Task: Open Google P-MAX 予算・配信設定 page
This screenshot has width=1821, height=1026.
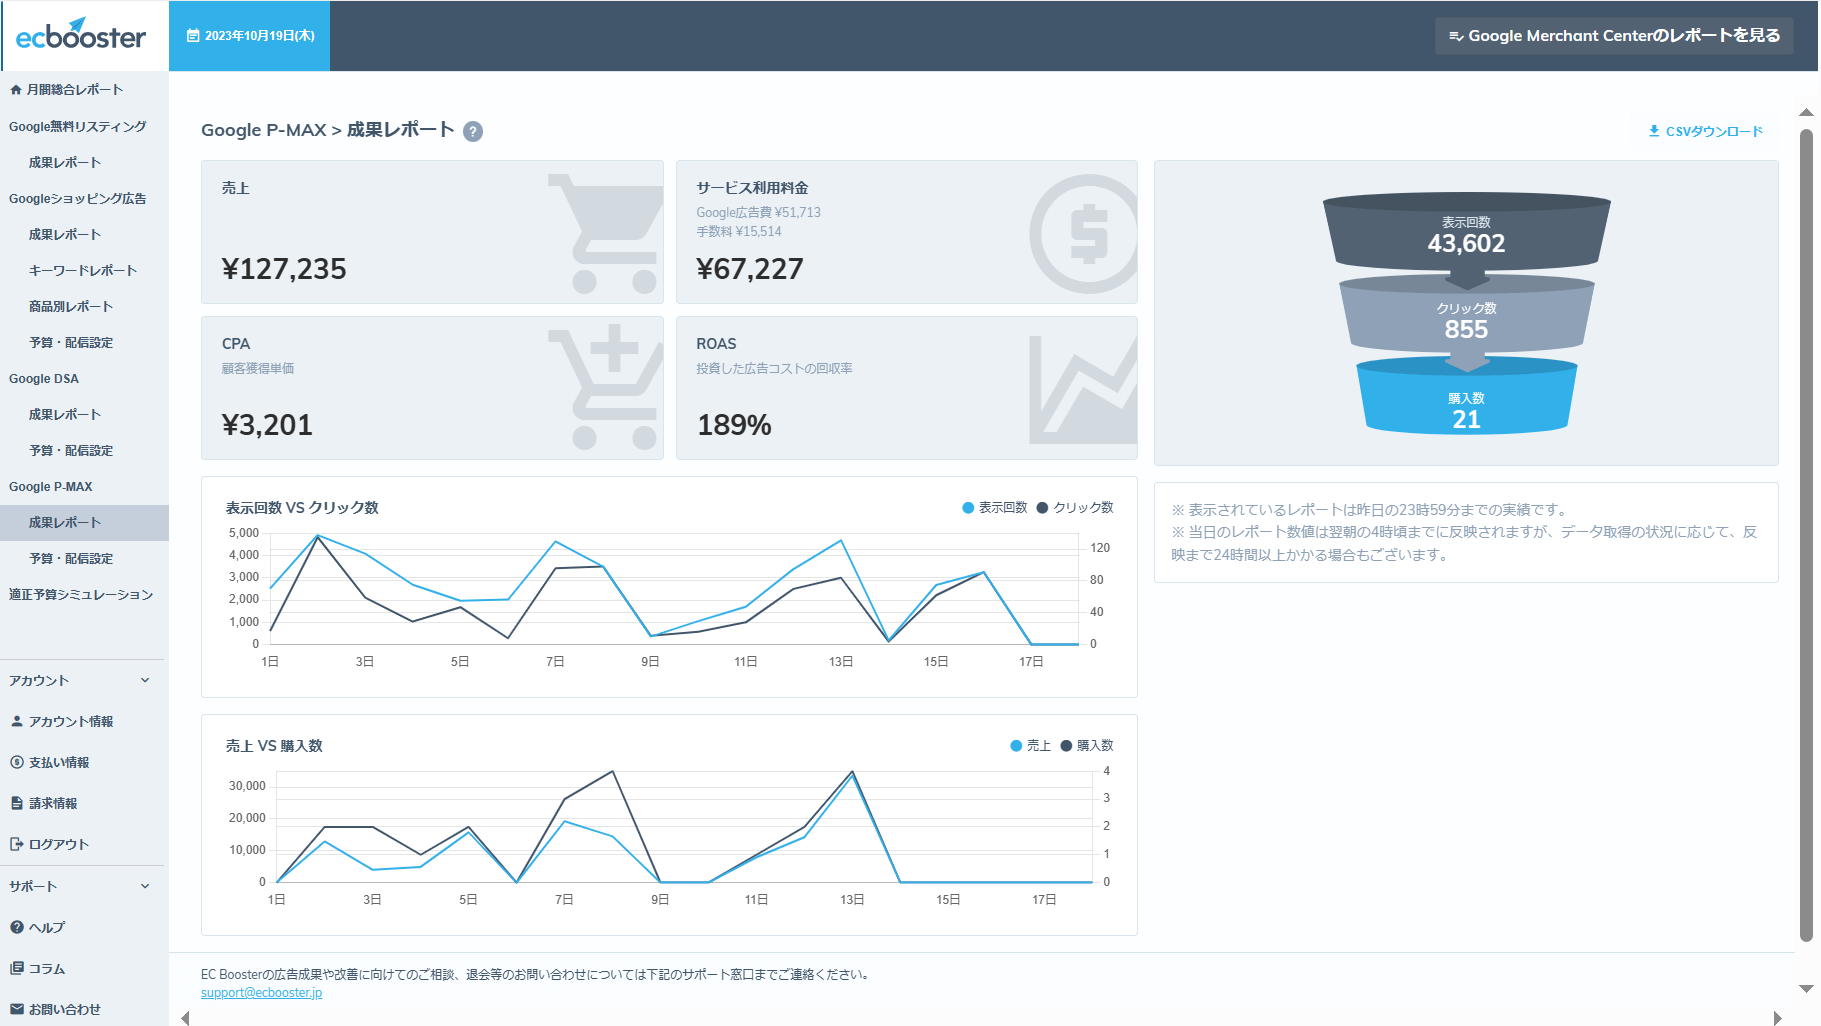Action: click(x=71, y=558)
